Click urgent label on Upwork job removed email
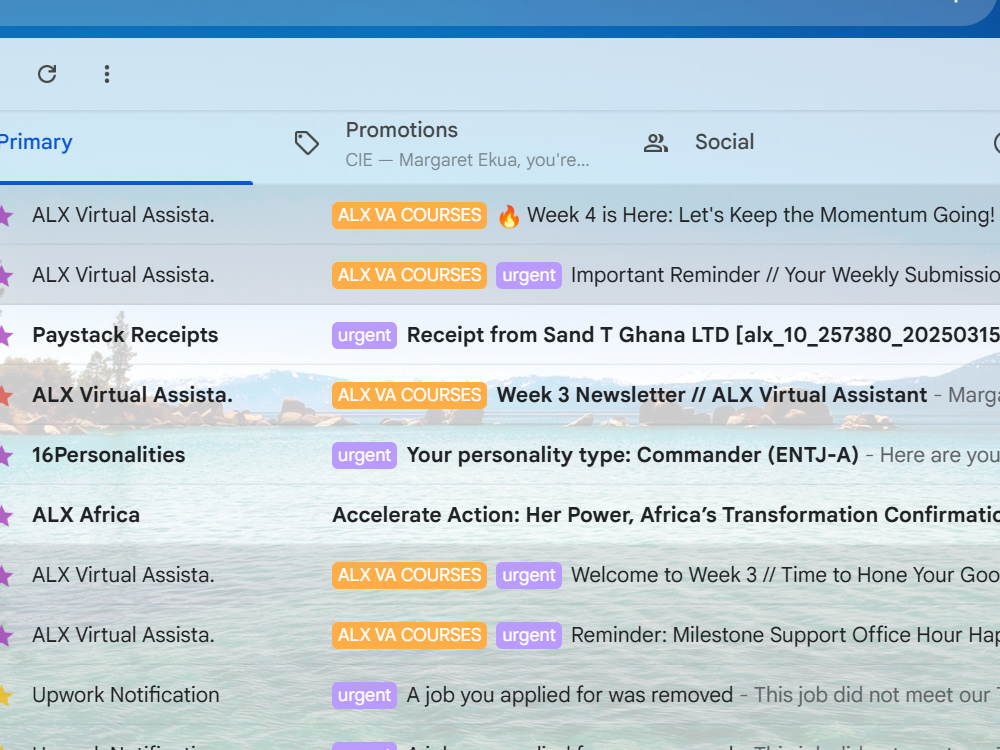This screenshot has height=750, width=1000. [364, 695]
